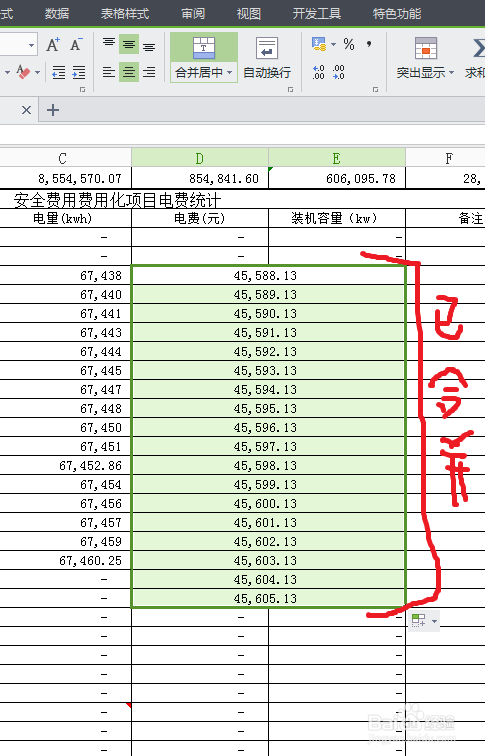Apply currency number format icon

click(319, 44)
